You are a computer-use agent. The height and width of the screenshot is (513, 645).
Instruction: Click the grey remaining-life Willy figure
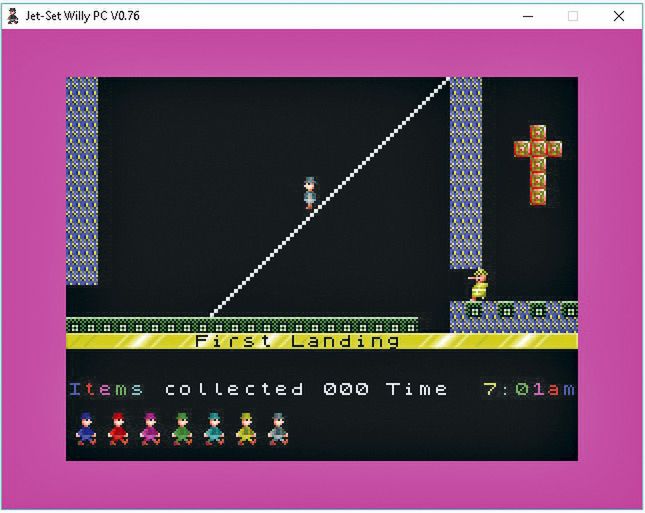[x=278, y=429]
